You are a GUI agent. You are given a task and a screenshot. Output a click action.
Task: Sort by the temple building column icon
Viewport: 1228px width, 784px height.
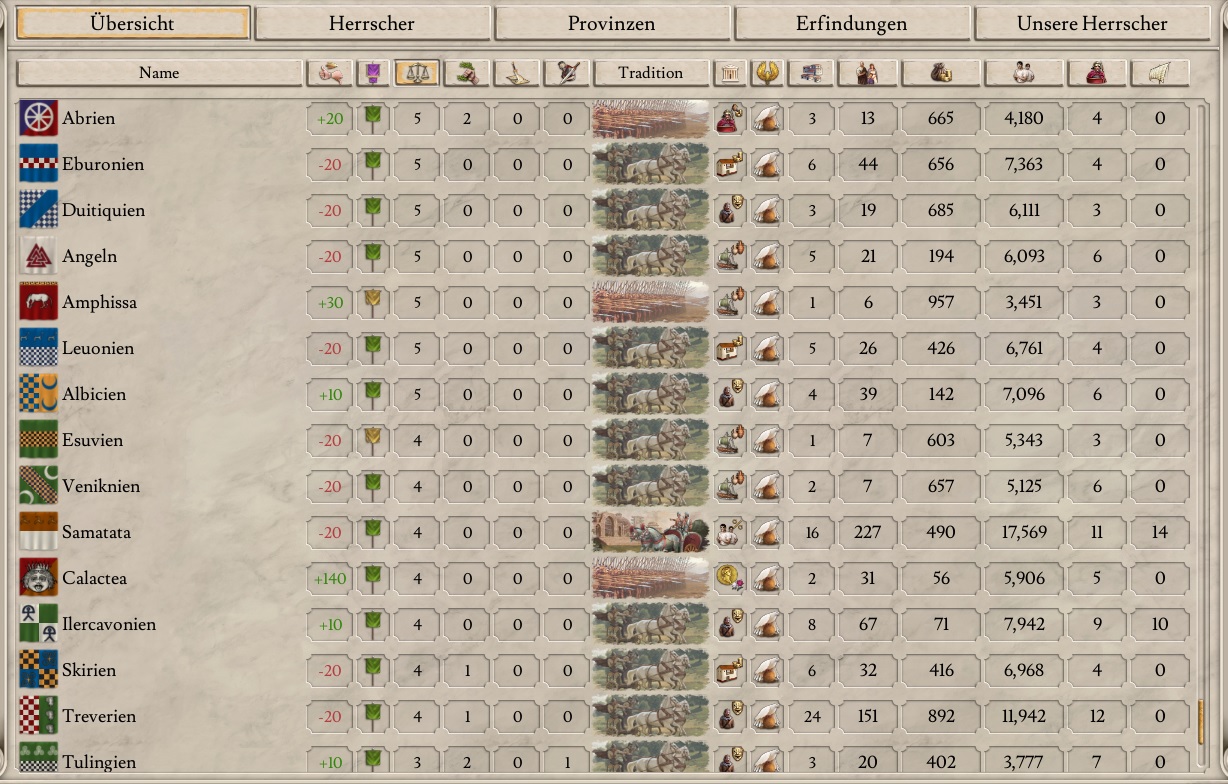(x=729, y=73)
